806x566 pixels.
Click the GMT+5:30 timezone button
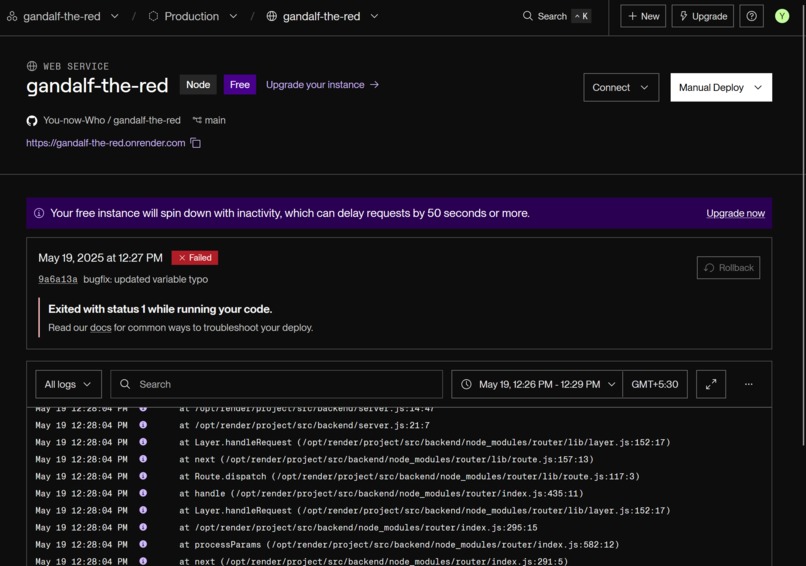[x=654, y=384]
